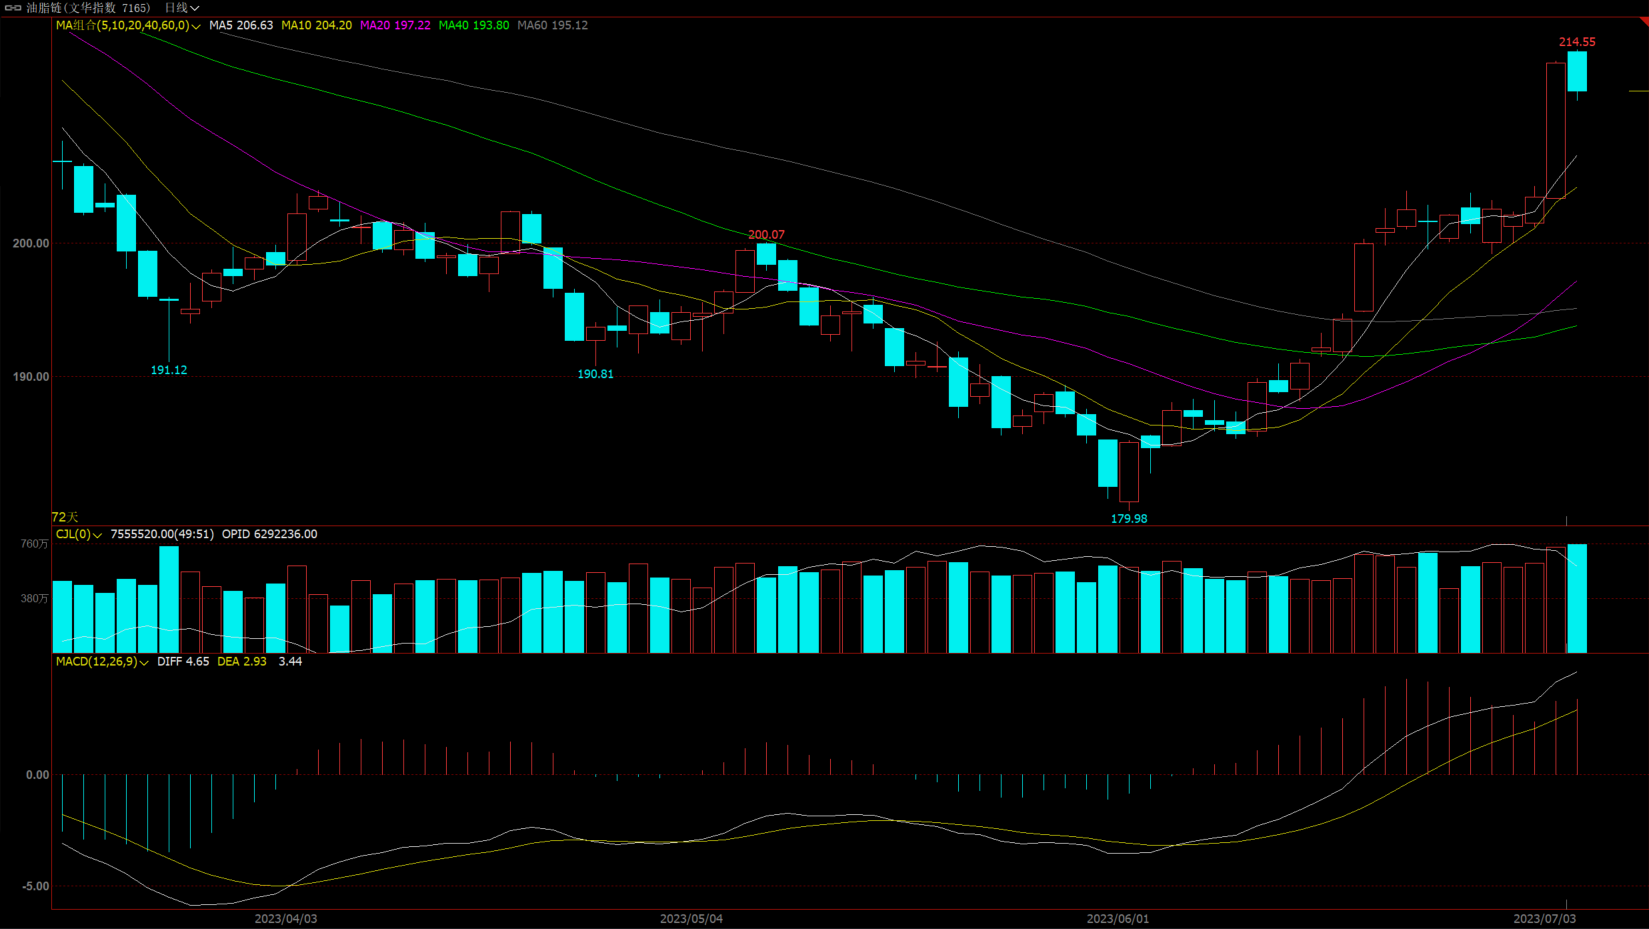This screenshot has width=1649, height=929.
Task: Click the MA10 204.20 value
Action: pos(317,26)
